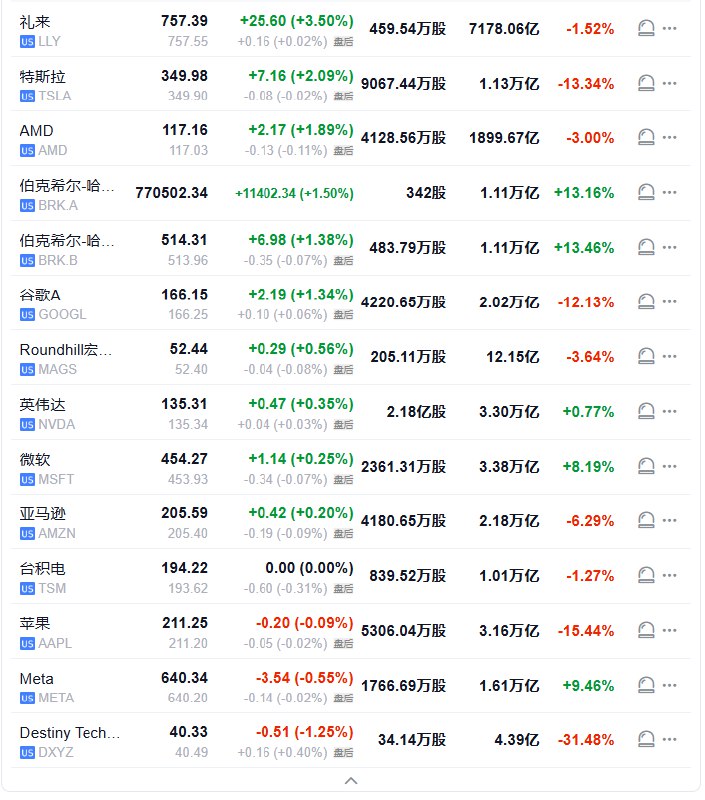Click bell icon for Microsoft MSFT

tap(646, 466)
